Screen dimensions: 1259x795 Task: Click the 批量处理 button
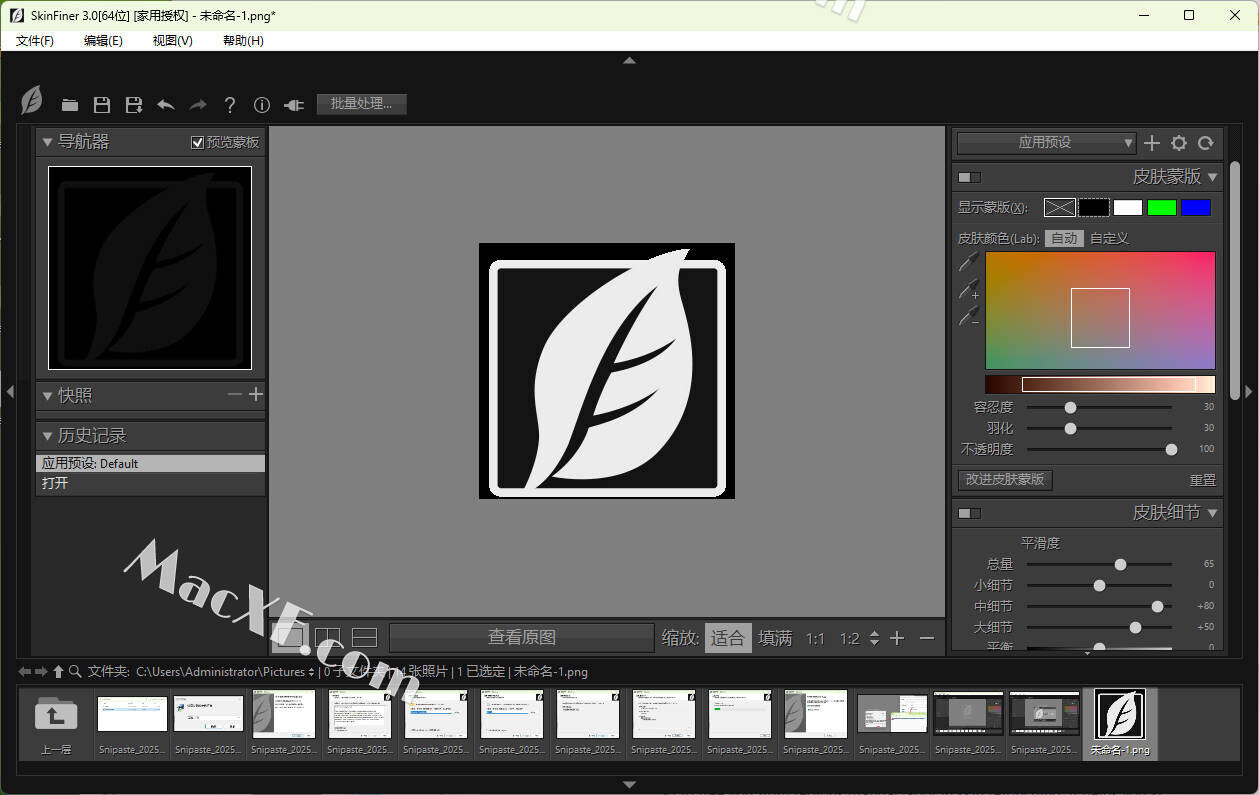(x=361, y=104)
